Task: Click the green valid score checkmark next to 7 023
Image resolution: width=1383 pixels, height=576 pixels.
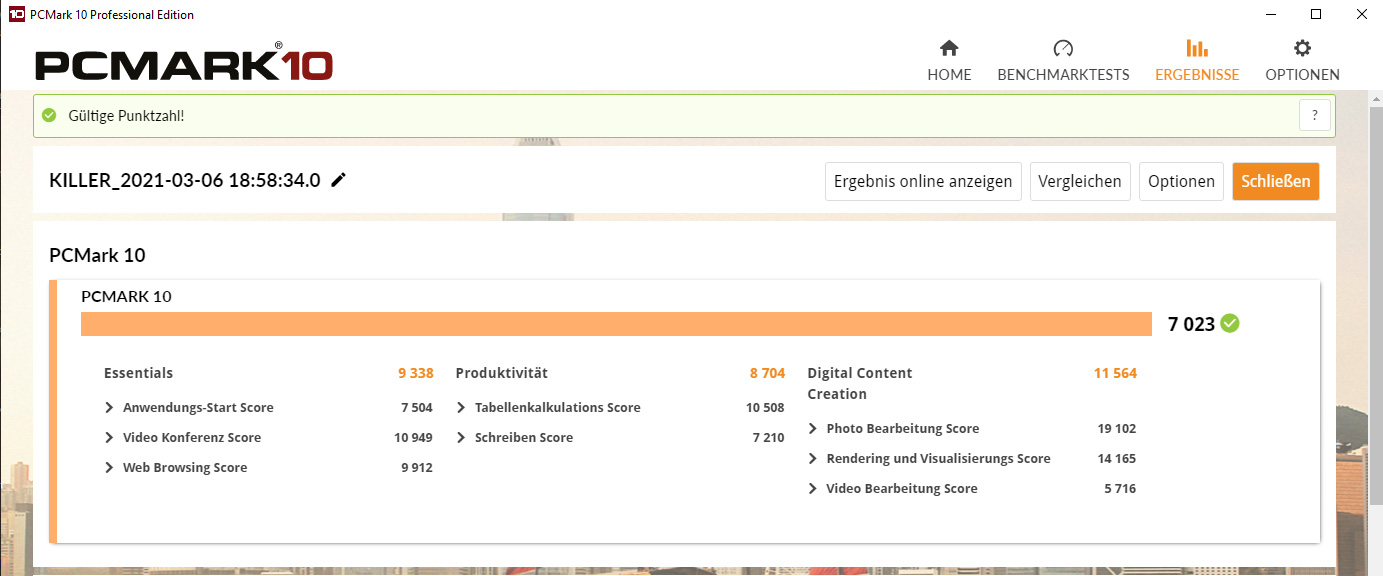Action: pos(1230,323)
